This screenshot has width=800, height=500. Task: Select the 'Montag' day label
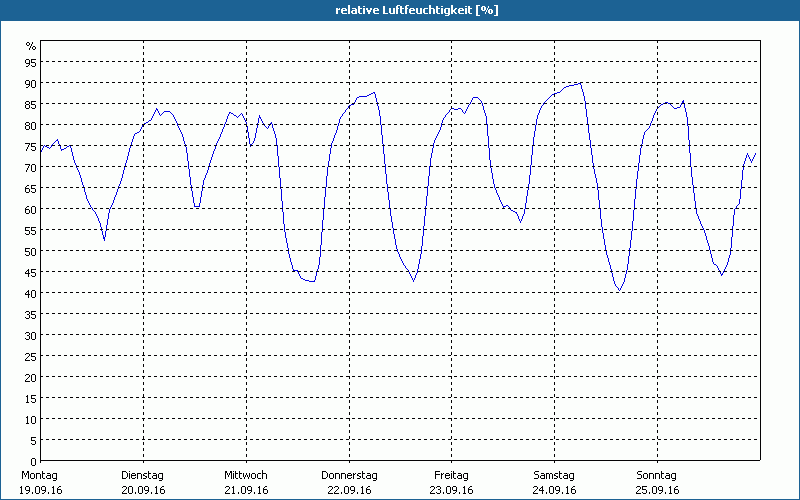click(40, 475)
